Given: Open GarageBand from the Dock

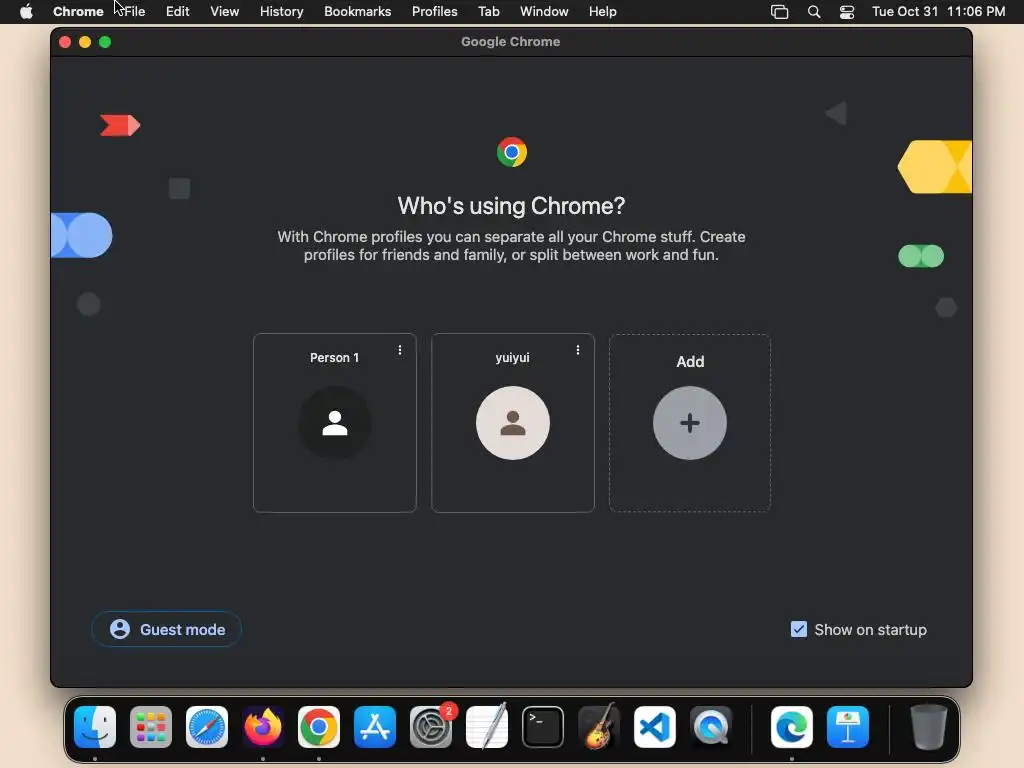Looking at the screenshot, I should (599, 726).
